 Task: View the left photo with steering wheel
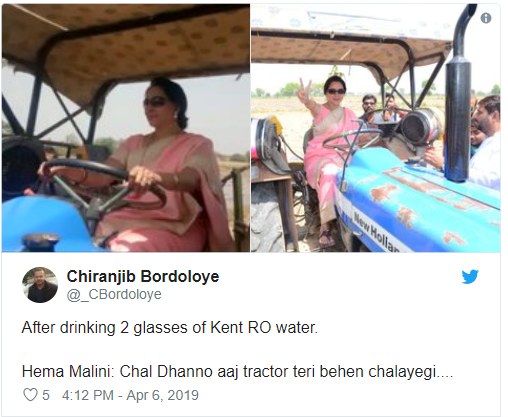(x=126, y=128)
